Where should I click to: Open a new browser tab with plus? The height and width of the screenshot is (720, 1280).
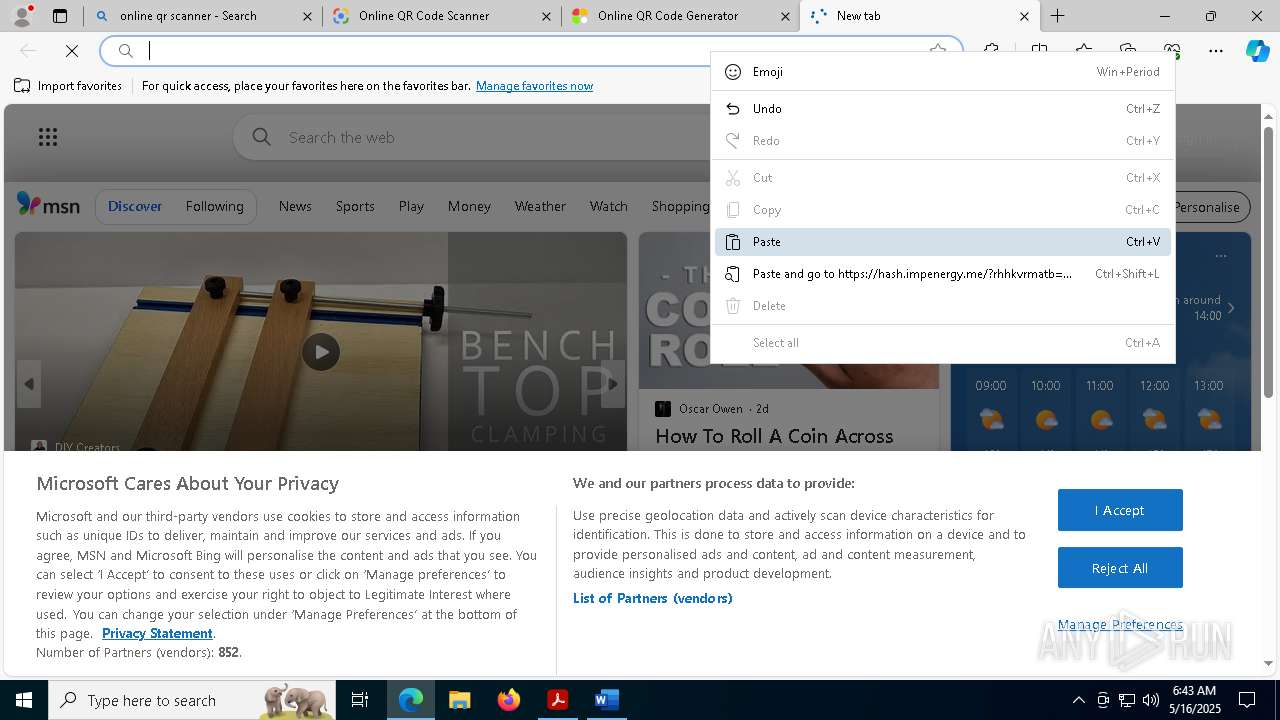pos(1057,16)
